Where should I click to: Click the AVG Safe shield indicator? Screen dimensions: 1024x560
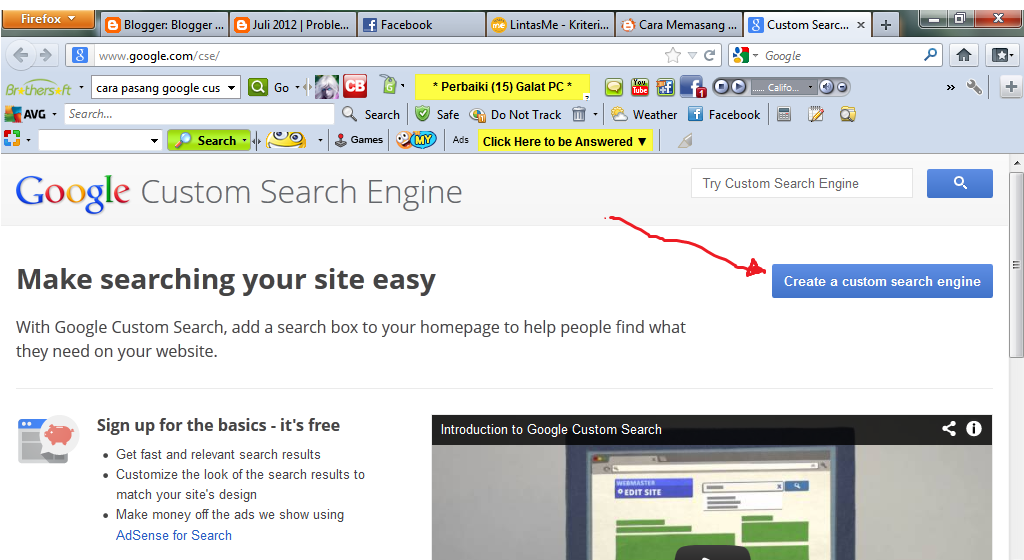coord(438,114)
